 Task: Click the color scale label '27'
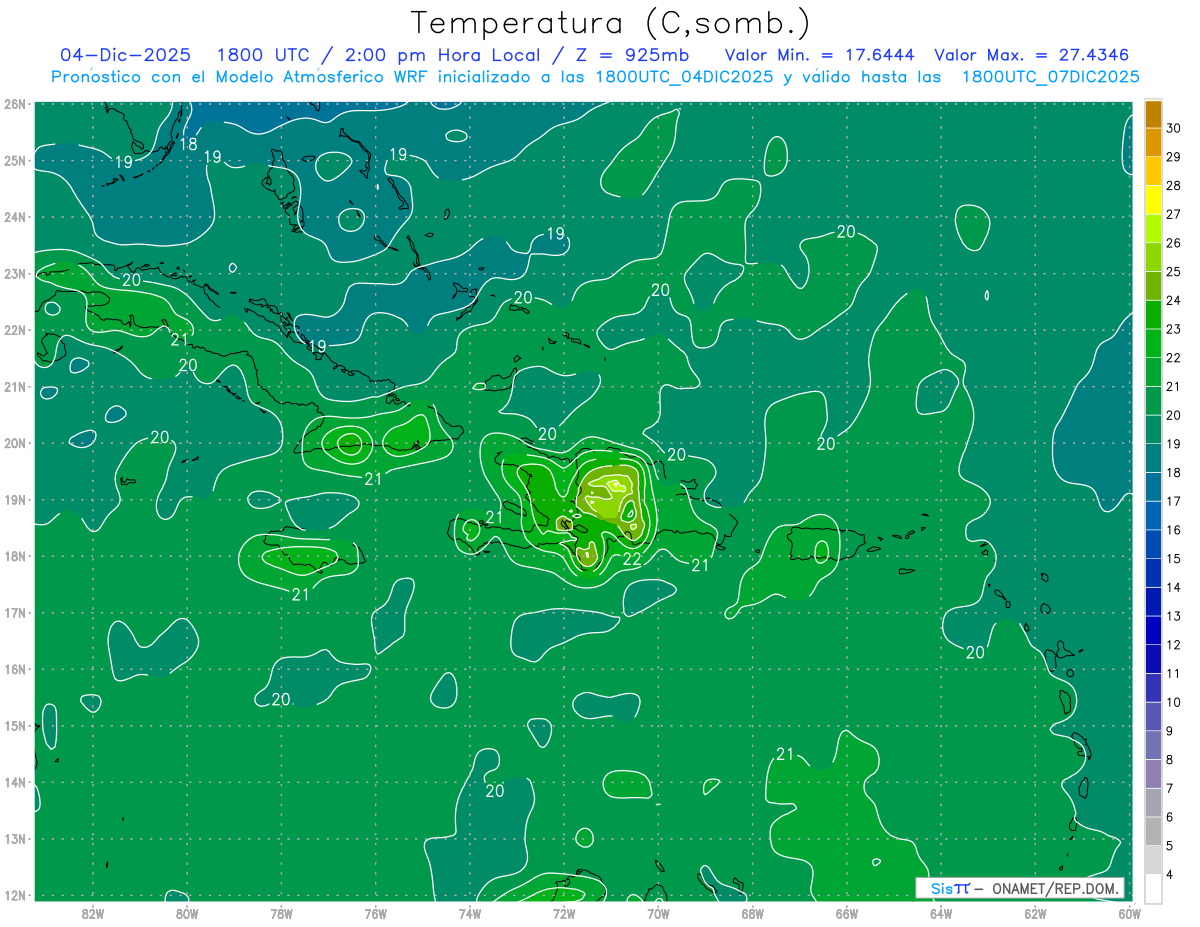click(x=1174, y=214)
